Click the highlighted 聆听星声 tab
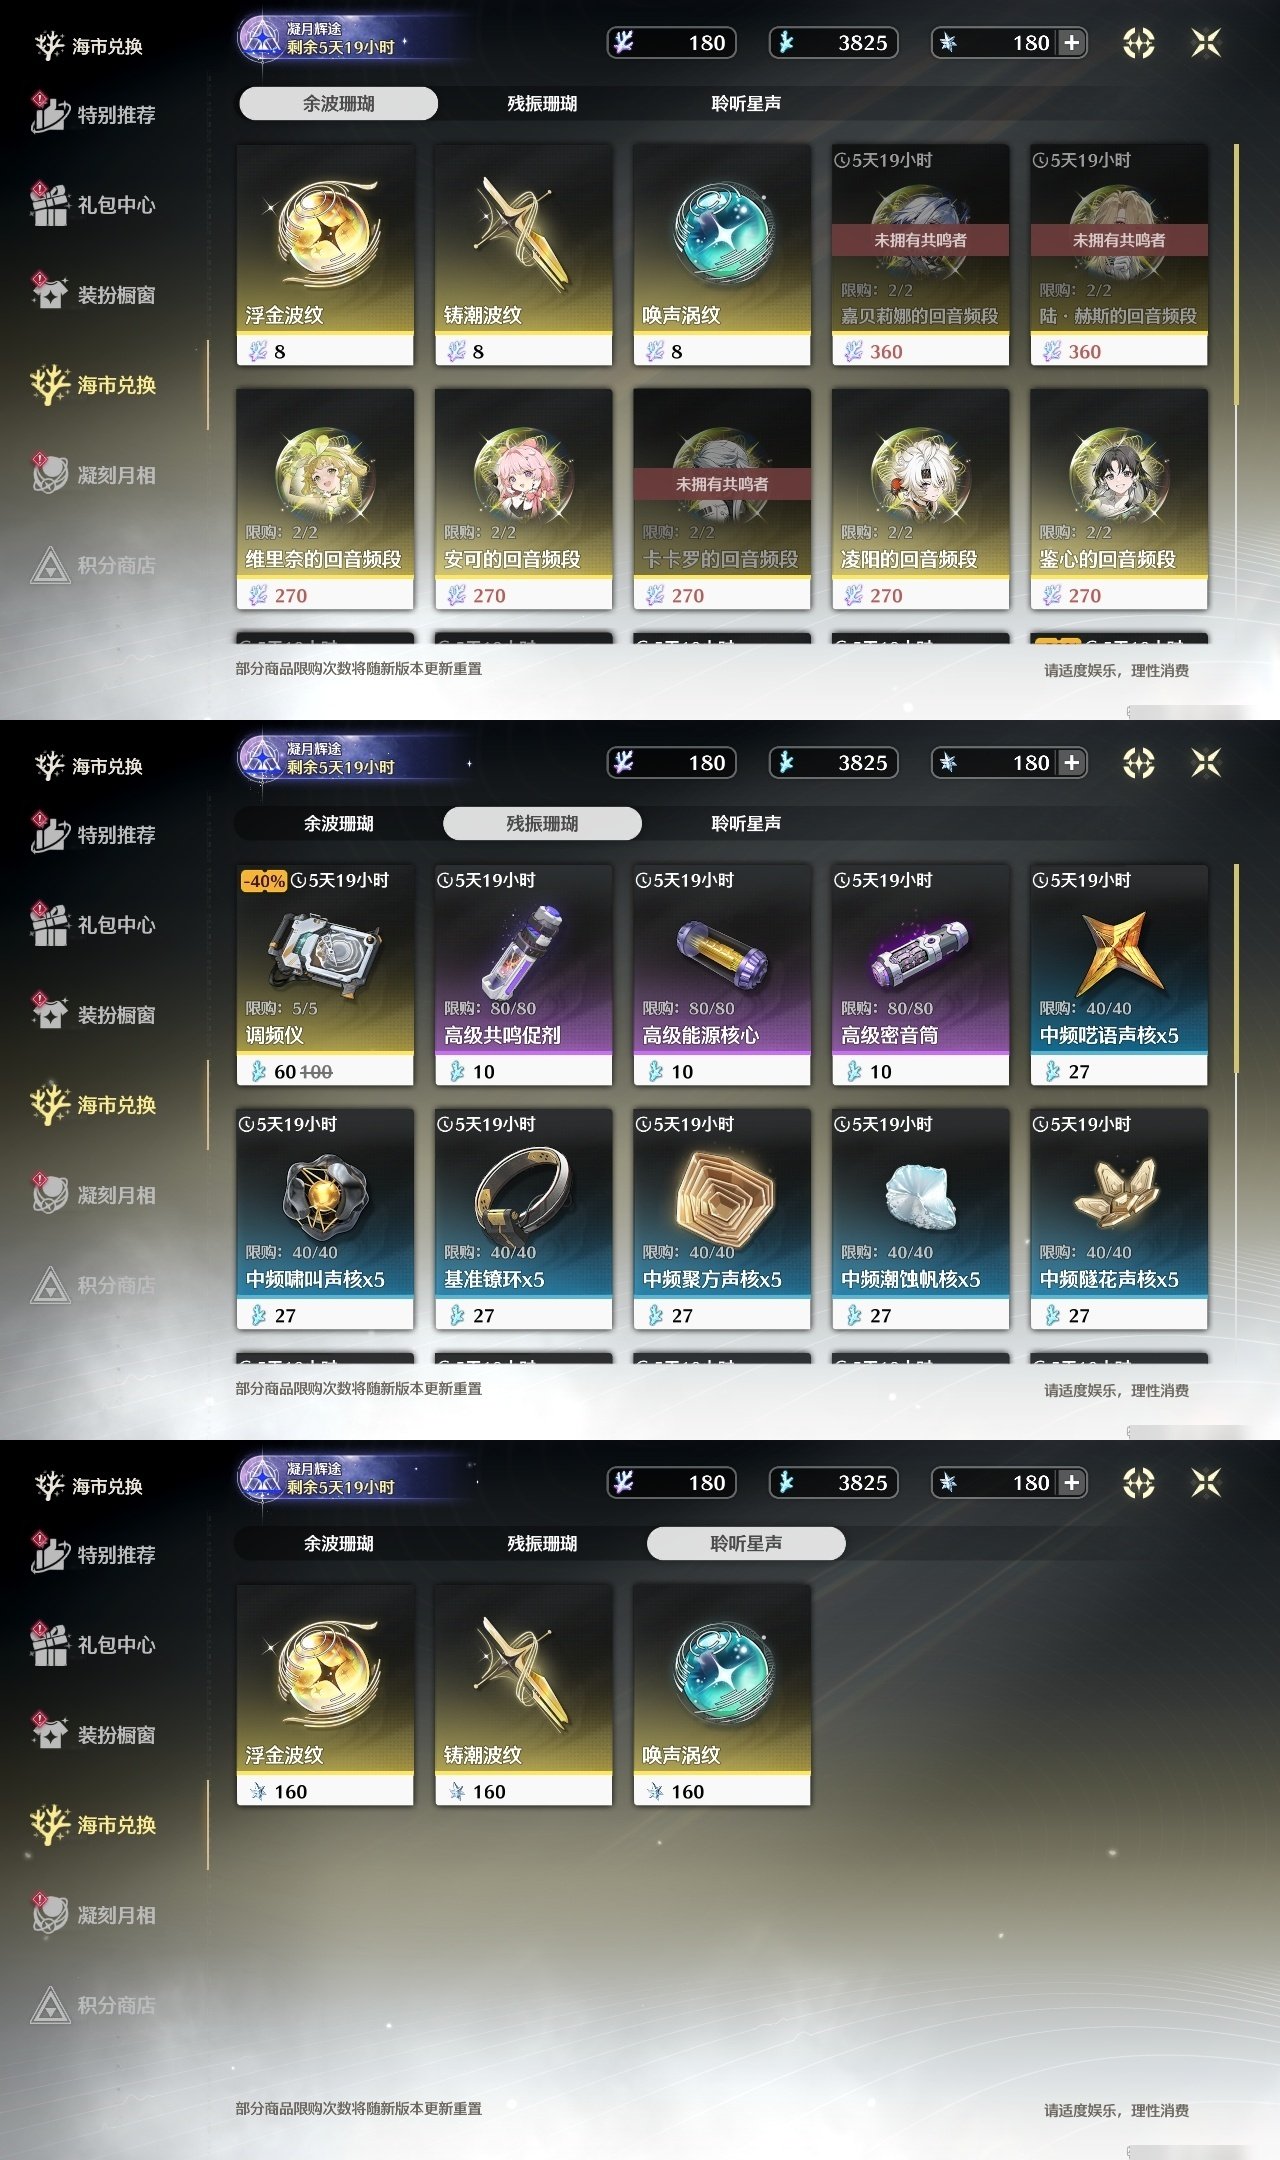This screenshot has width=1280, height=2160. pyautogui.click(x=746, y=1543)
